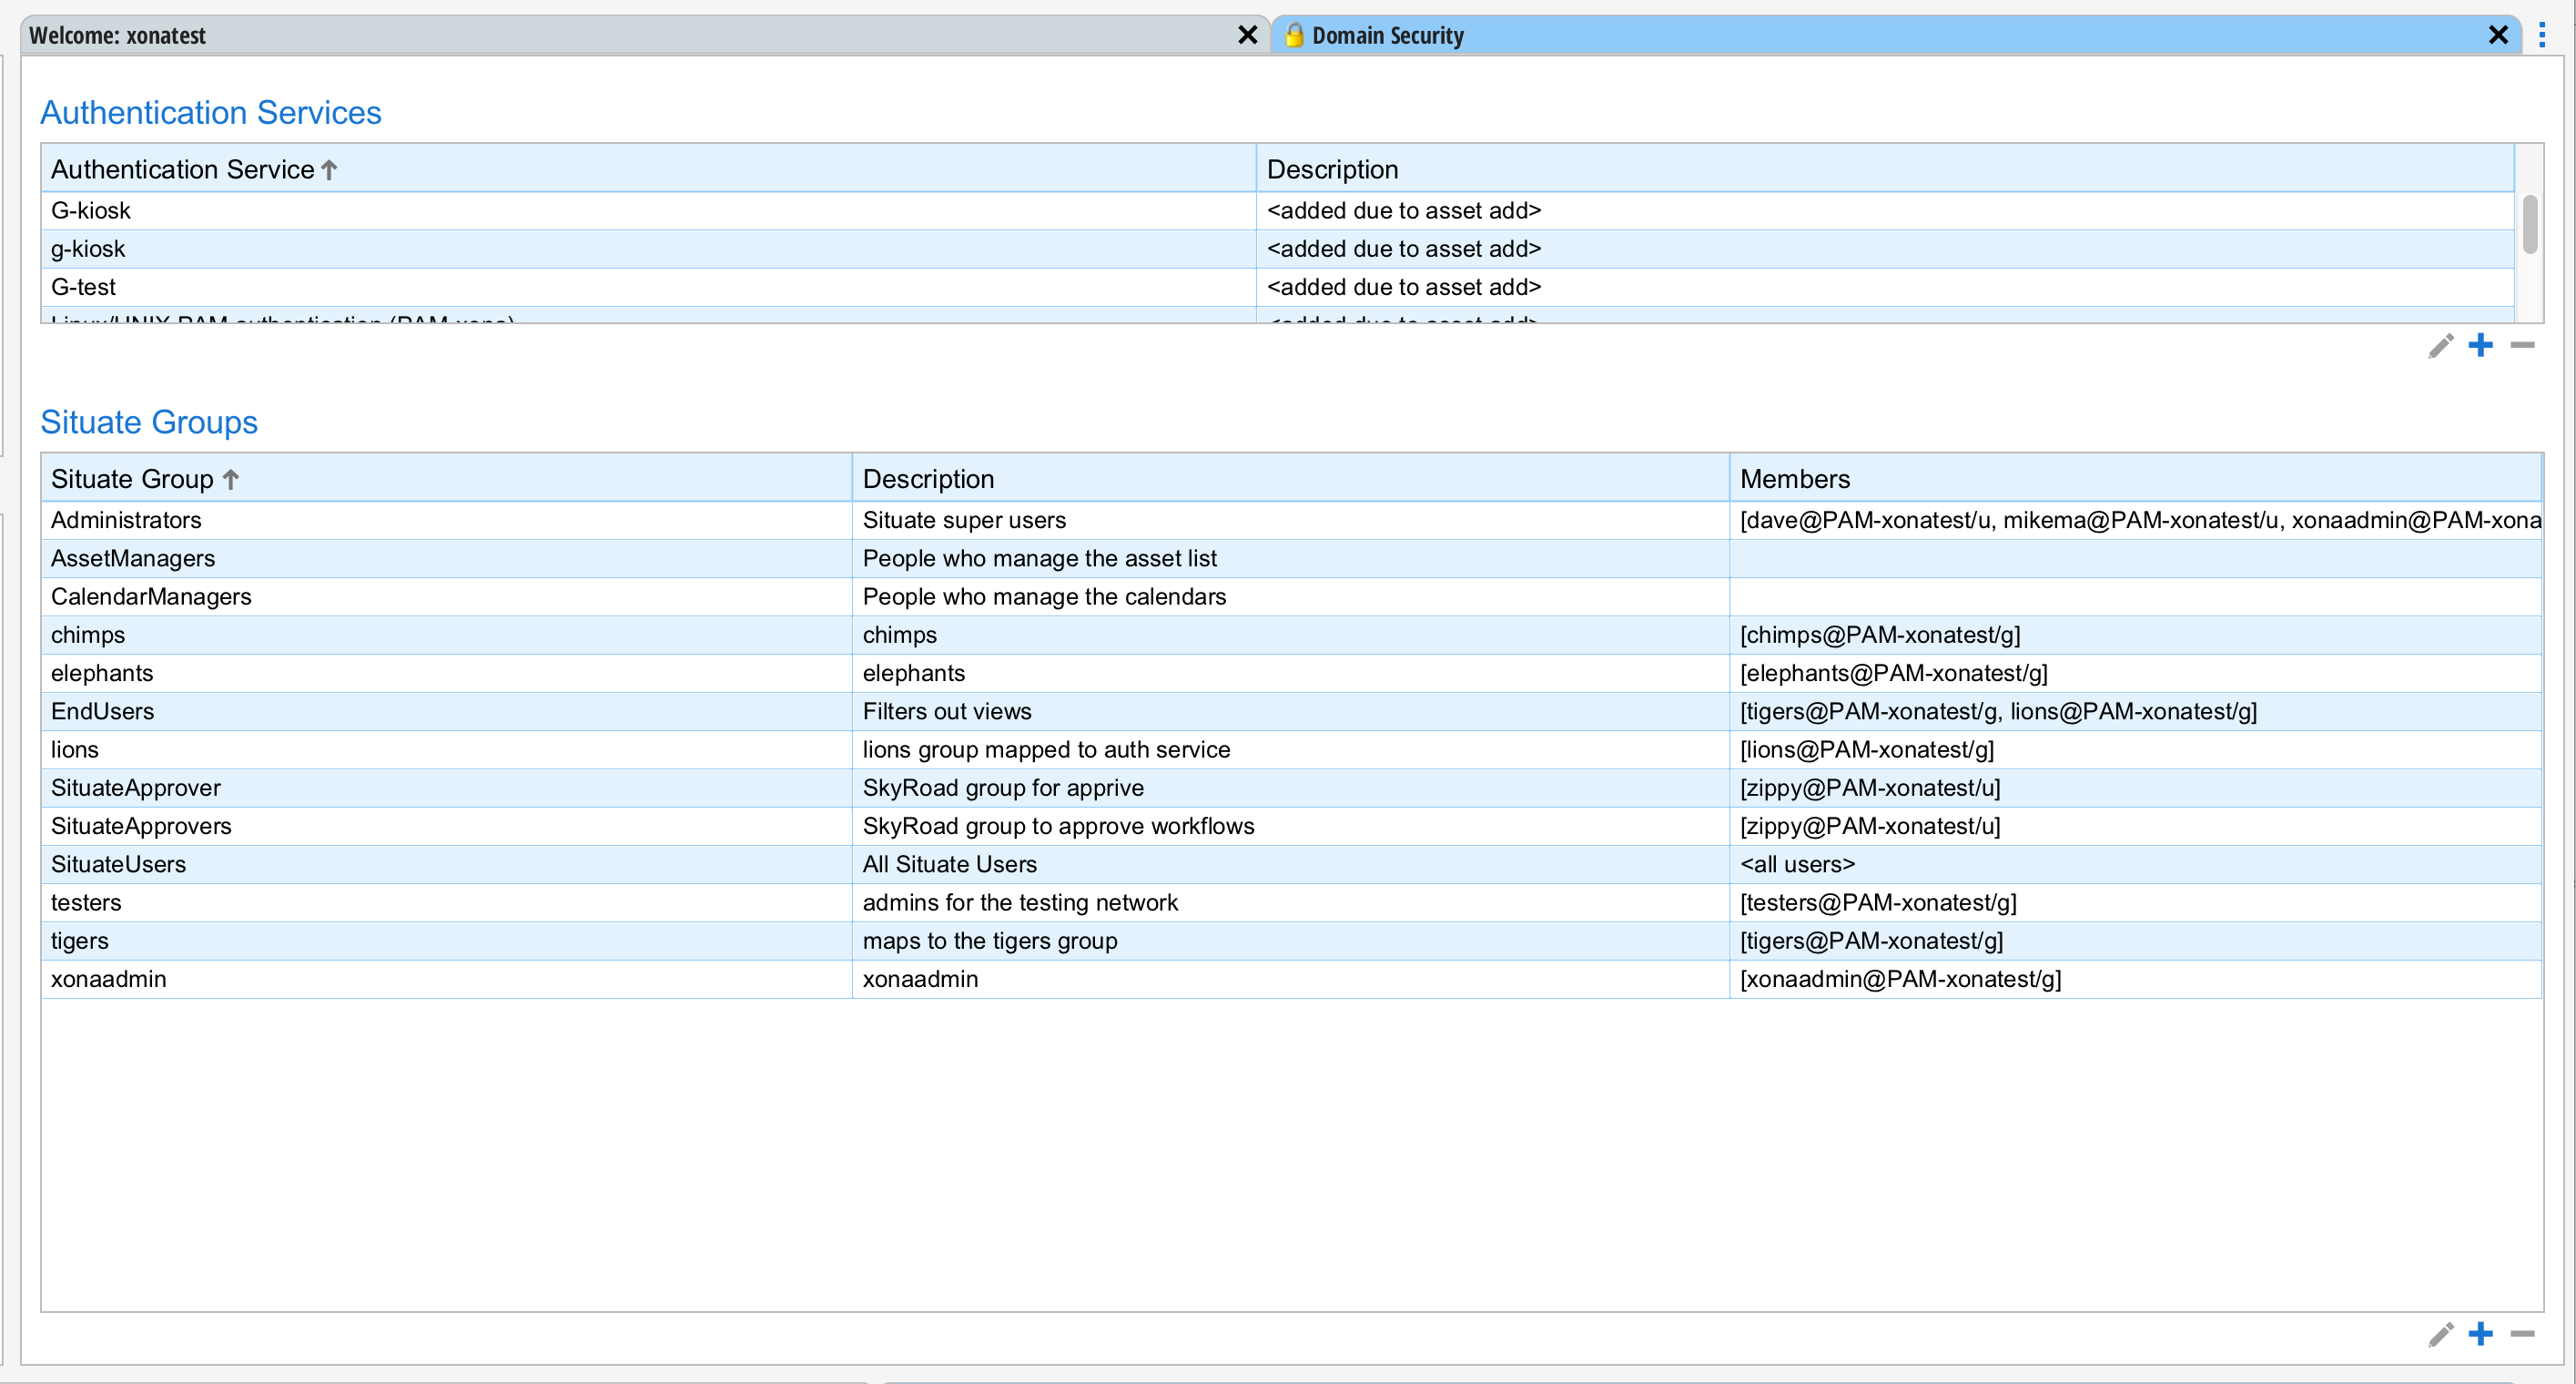Remove an authentication service using the minus icon
This screenshot has height=1384, width=2576.
pyautogui.click(x=2522, y=345)
